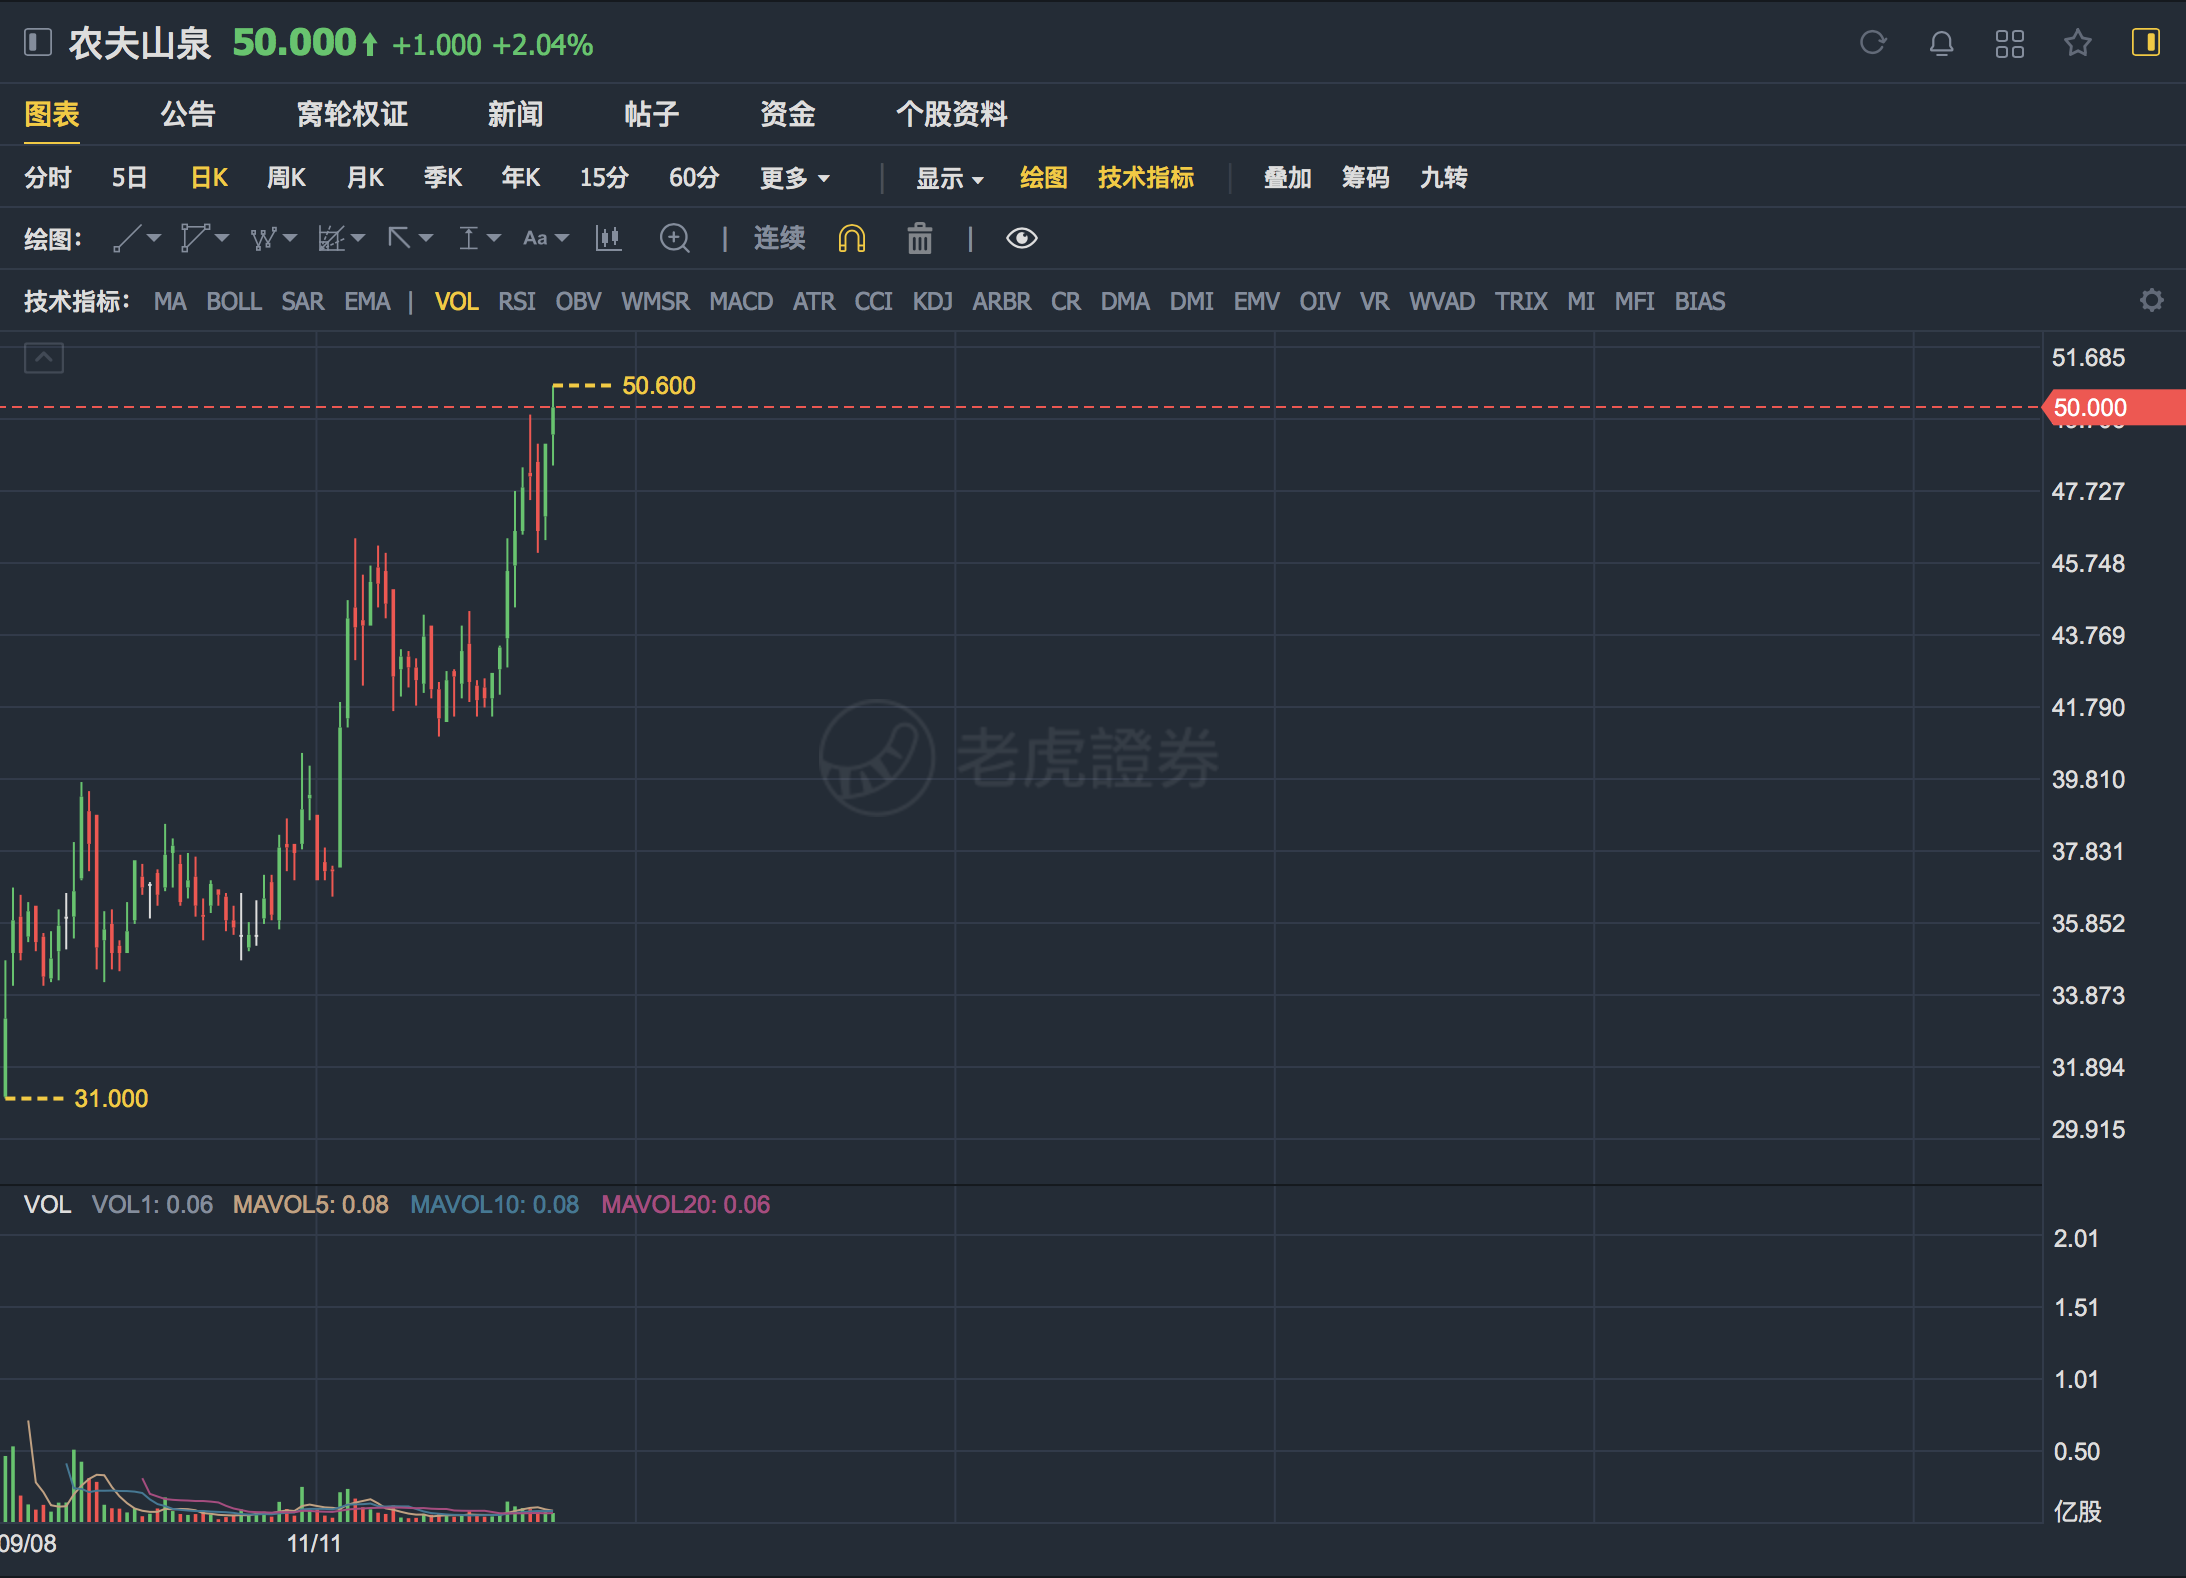Expand Fibonacci grid tool dropdown arrow
This screenshot has height=1578, width=2186.
pyautogui.click(x=358, y=238)
